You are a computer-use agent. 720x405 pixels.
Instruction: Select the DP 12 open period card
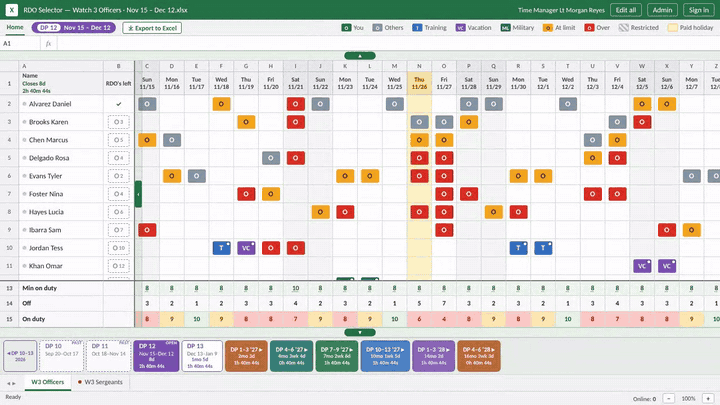coord(156,356)
